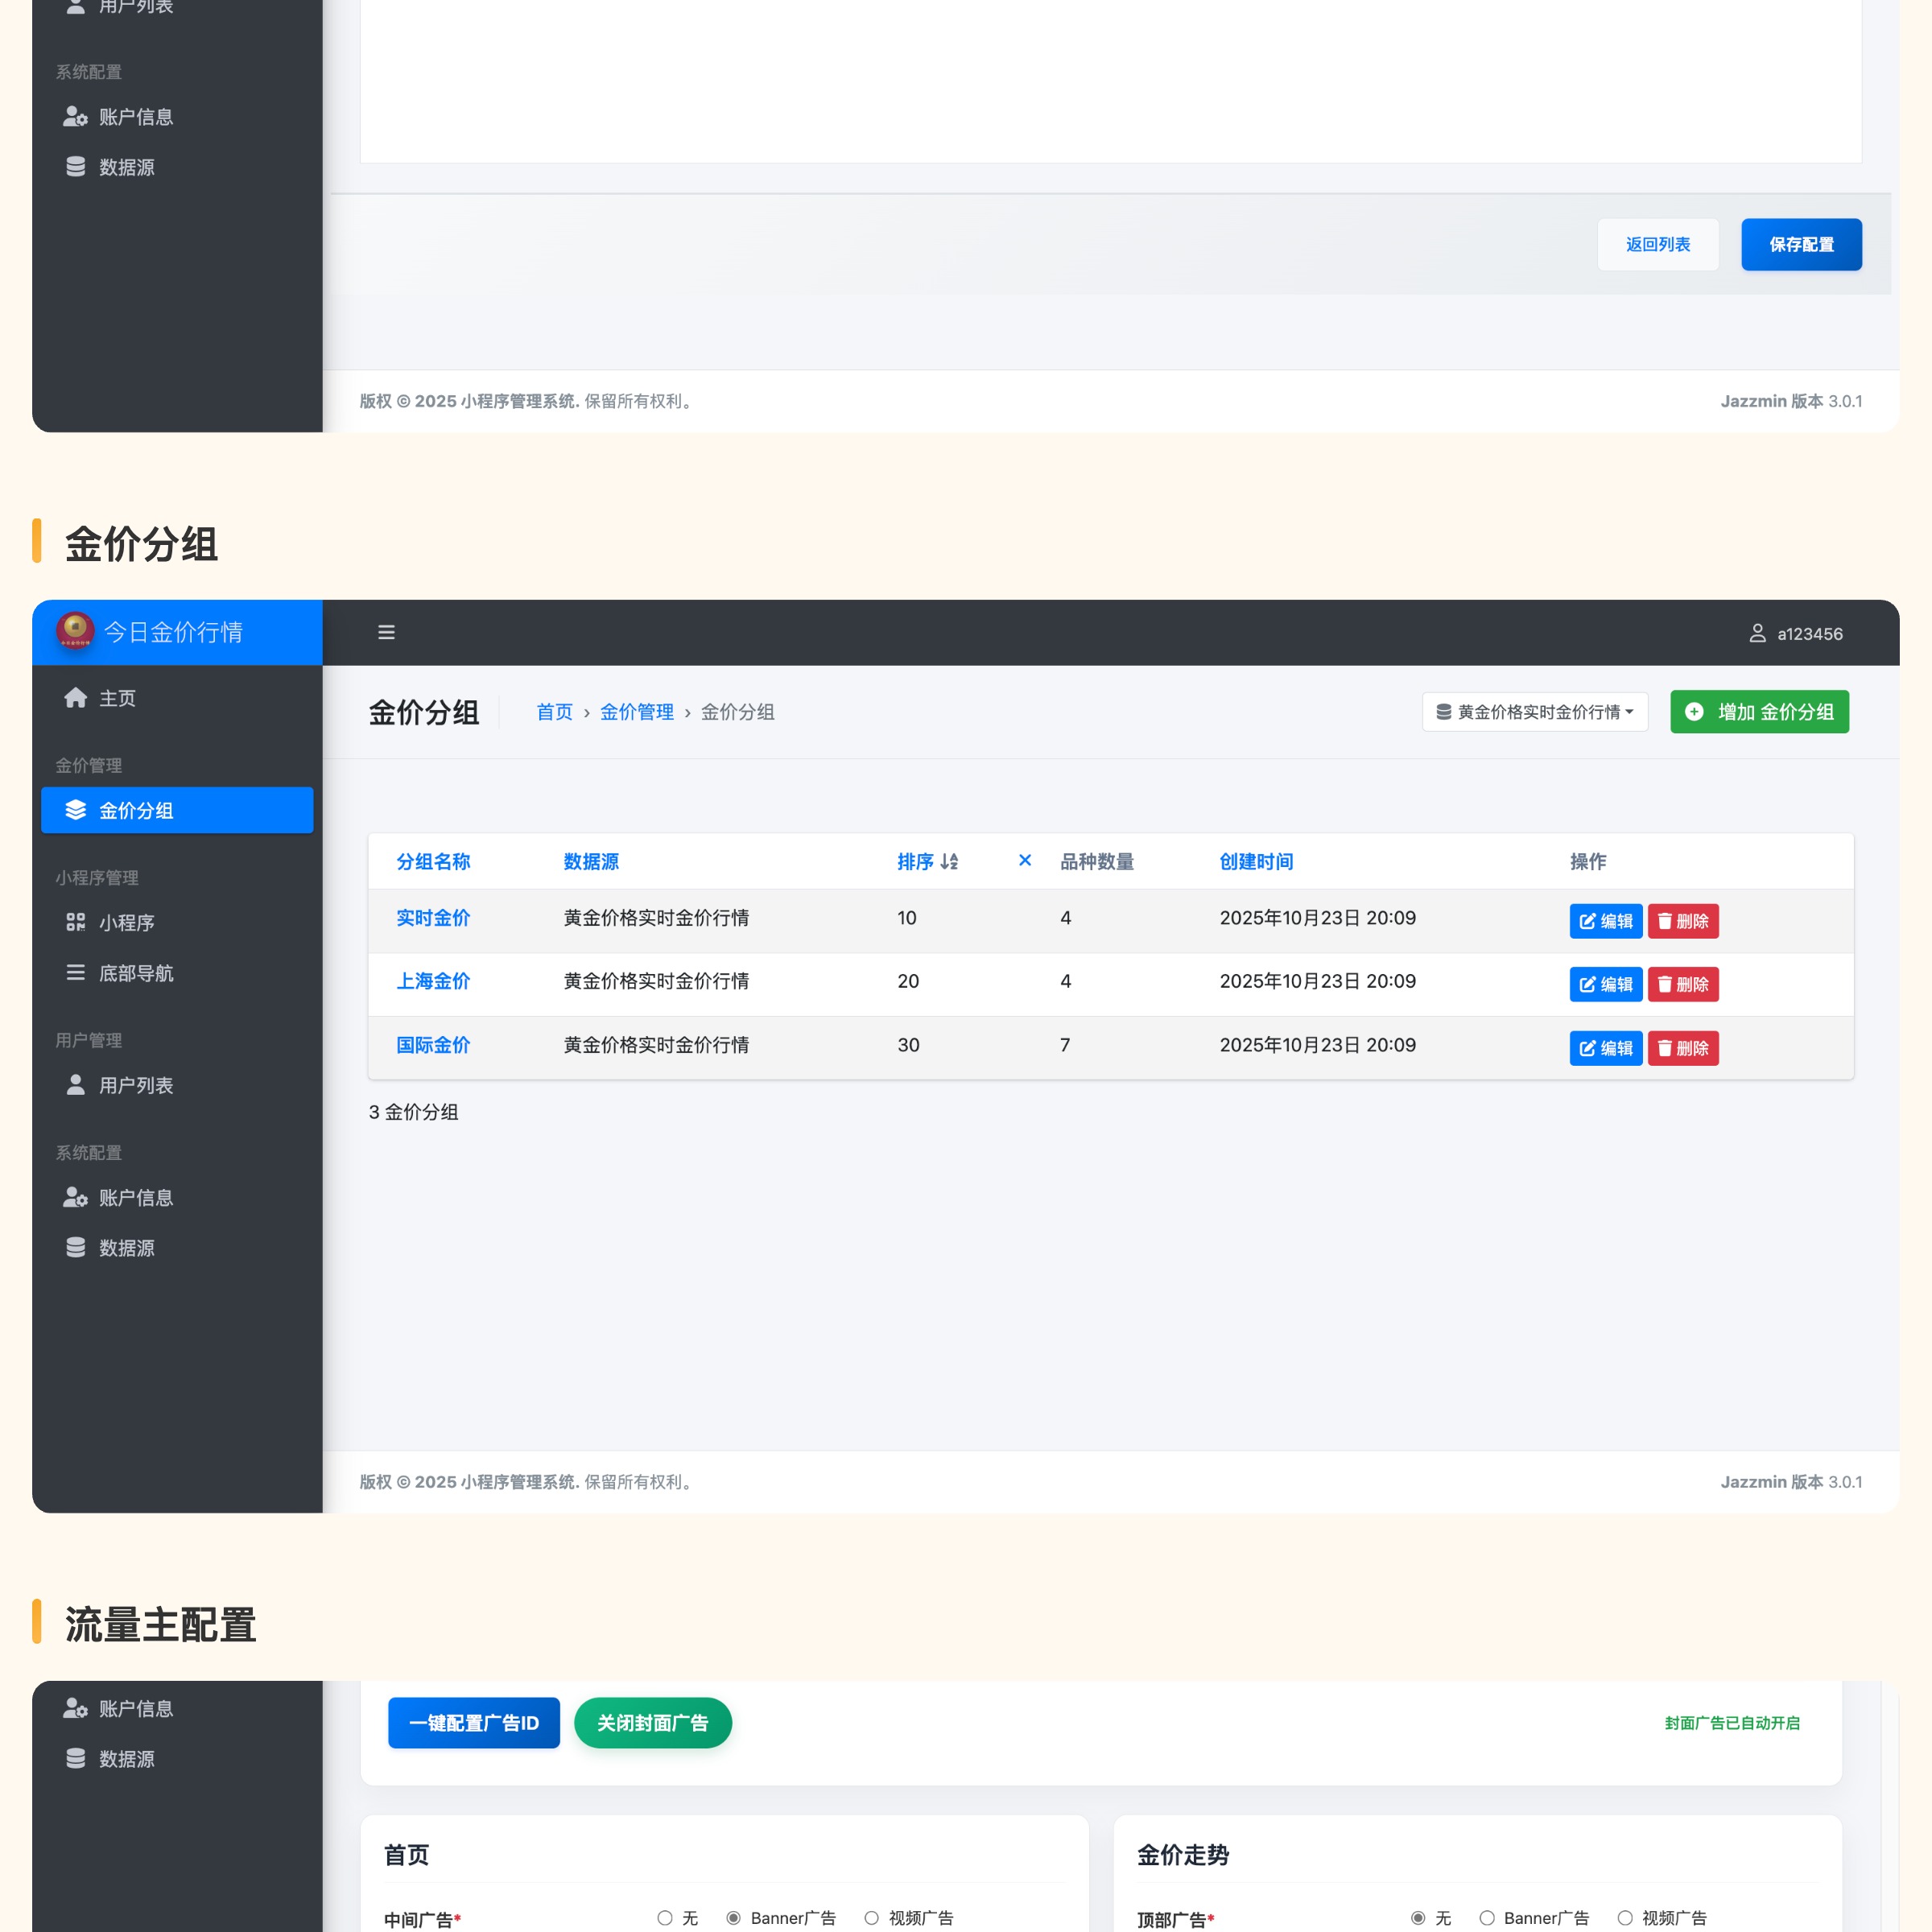Open the 主页 home item in sidebar

click(116, 698)
